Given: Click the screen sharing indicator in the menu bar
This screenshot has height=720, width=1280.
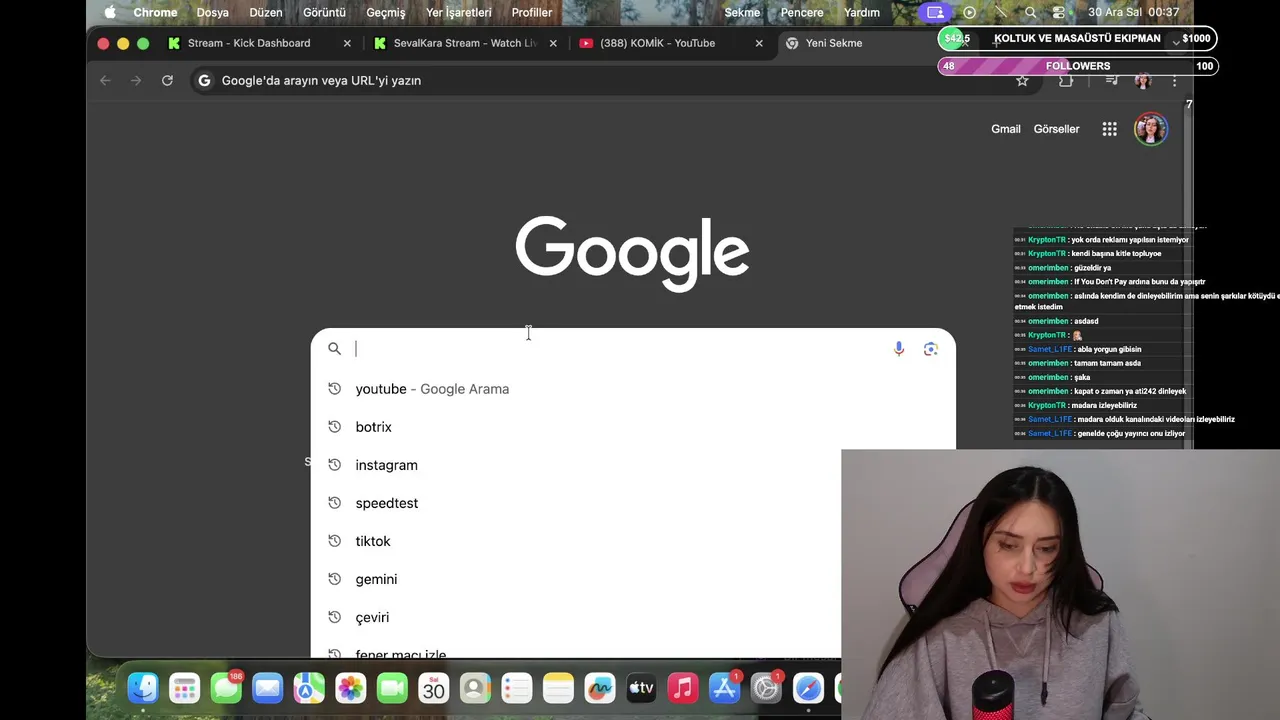Looking at the screenshot, I should coord(935,12).
